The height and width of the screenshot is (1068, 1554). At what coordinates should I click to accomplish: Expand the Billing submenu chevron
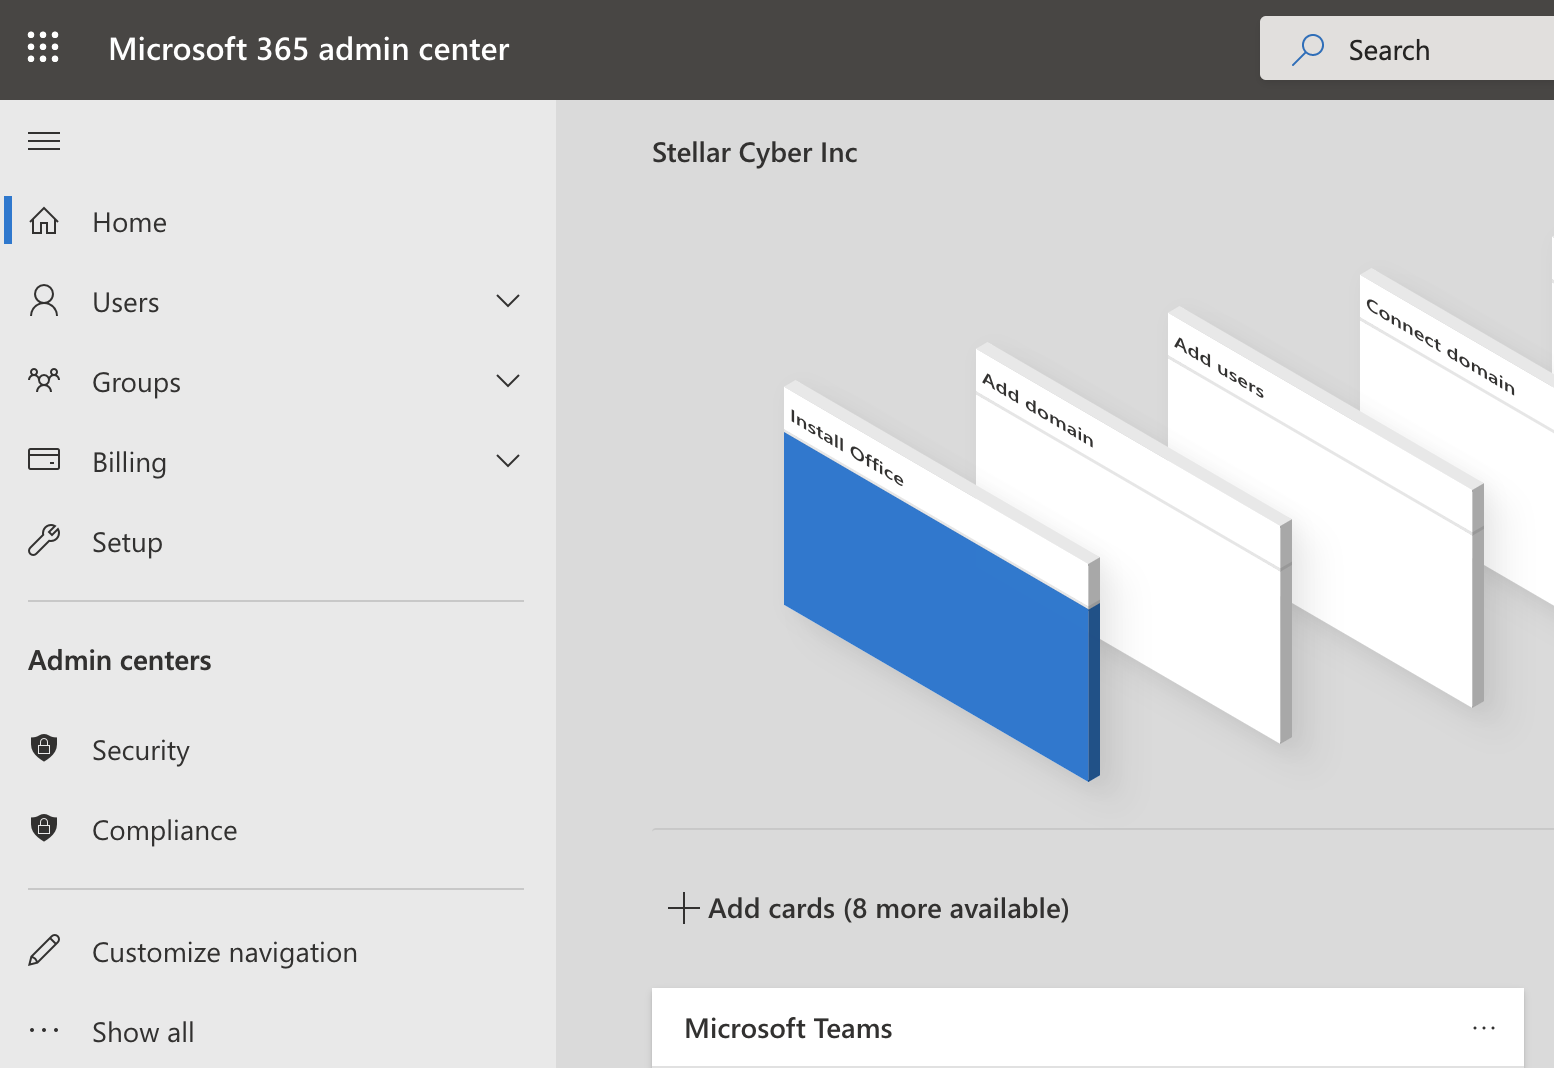tap(508, 461)
